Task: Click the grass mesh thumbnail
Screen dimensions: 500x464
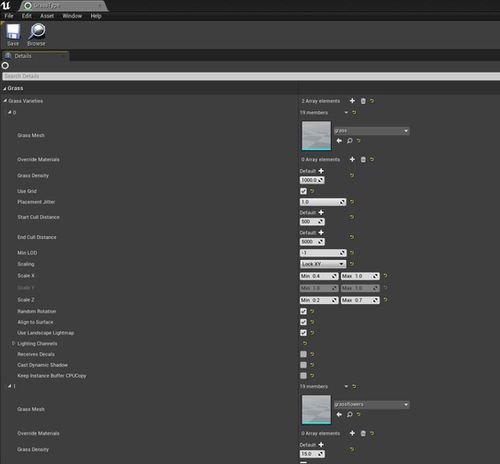Action: 316,136
